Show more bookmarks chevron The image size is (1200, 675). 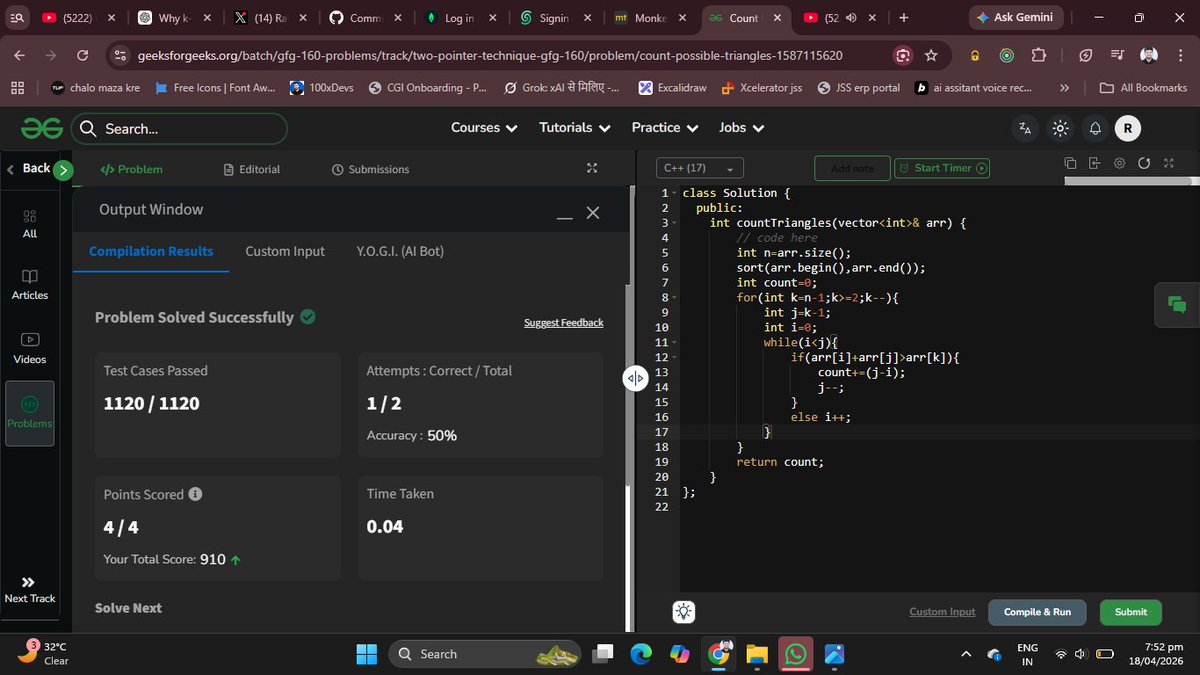[1064, 88]
